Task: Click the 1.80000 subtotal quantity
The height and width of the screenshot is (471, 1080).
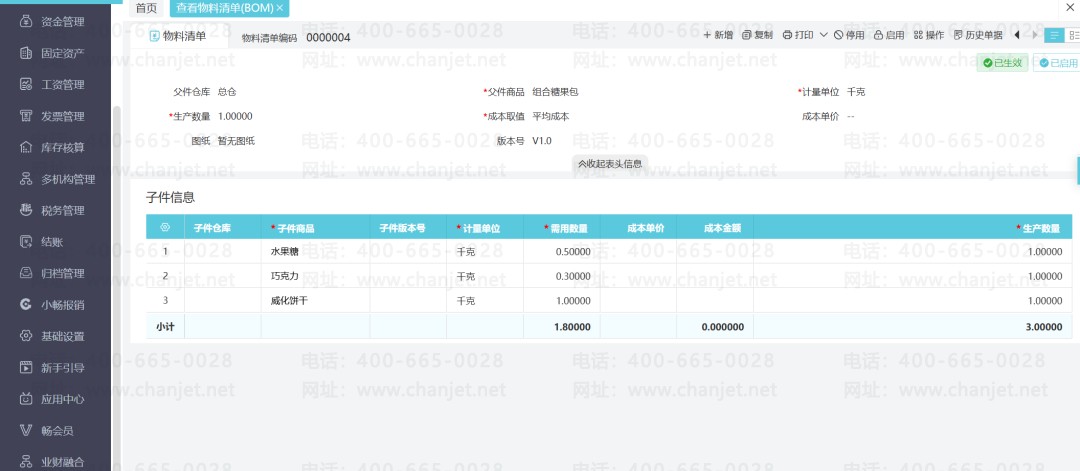Action: [x=572, y=326]
